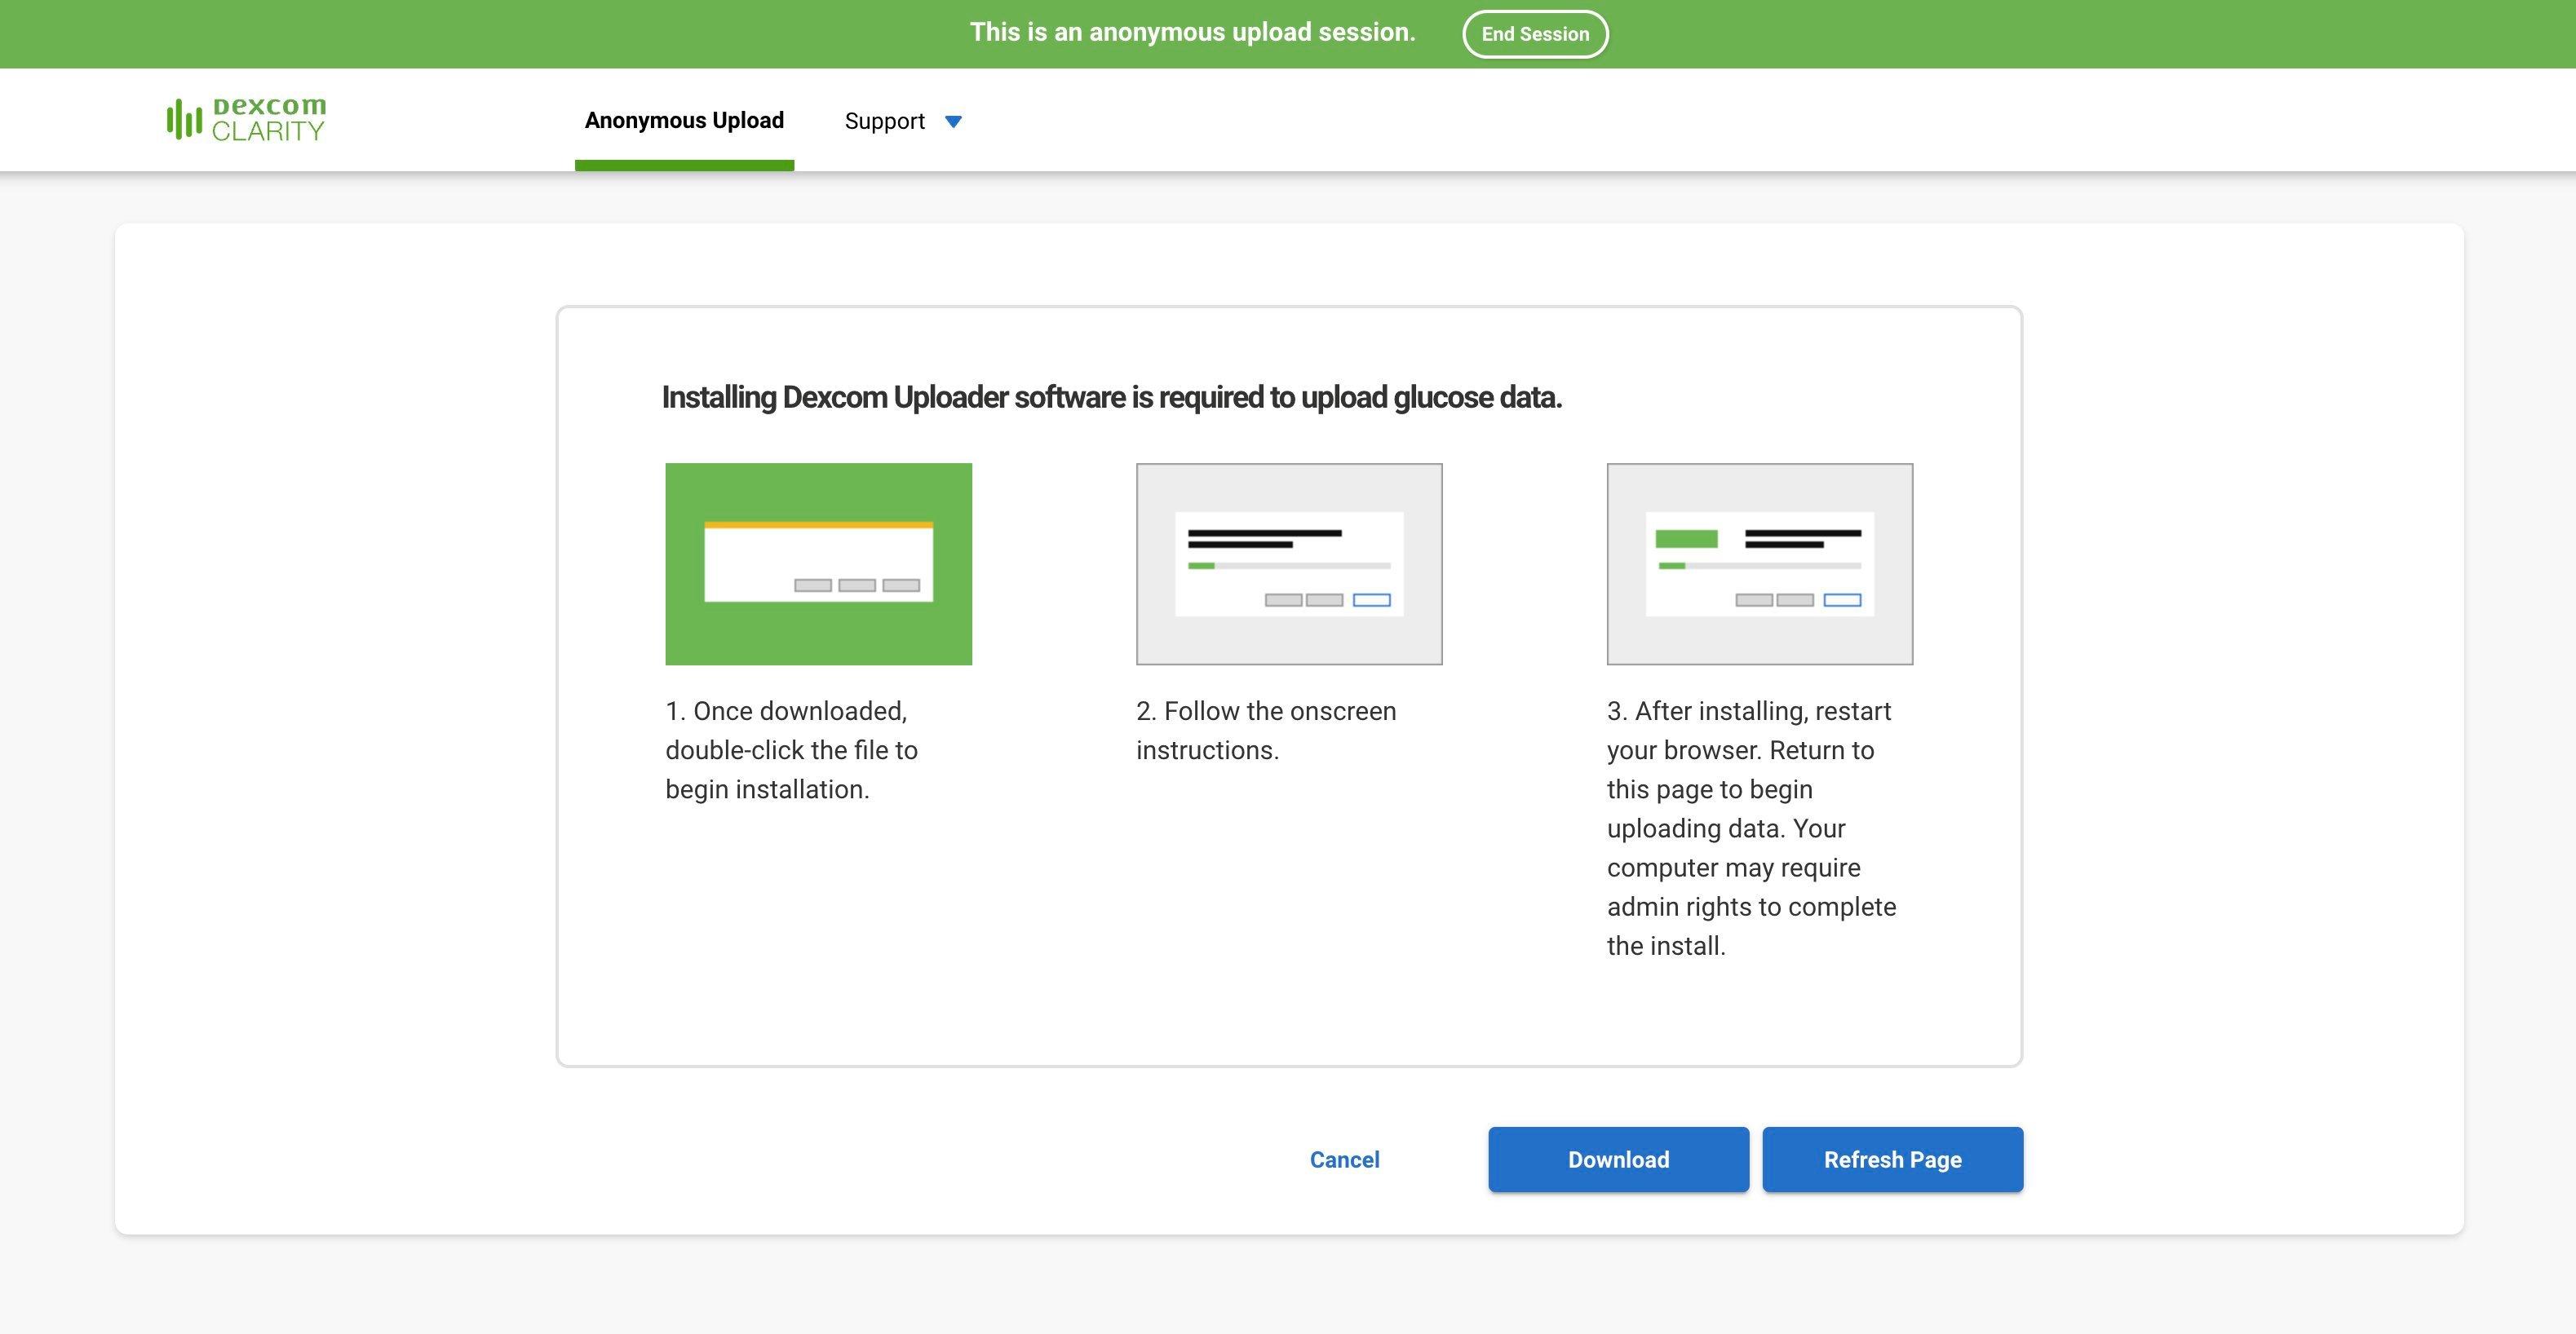
Task: Click step 1 double-click file instruction text
Action: tap(791, 750)
